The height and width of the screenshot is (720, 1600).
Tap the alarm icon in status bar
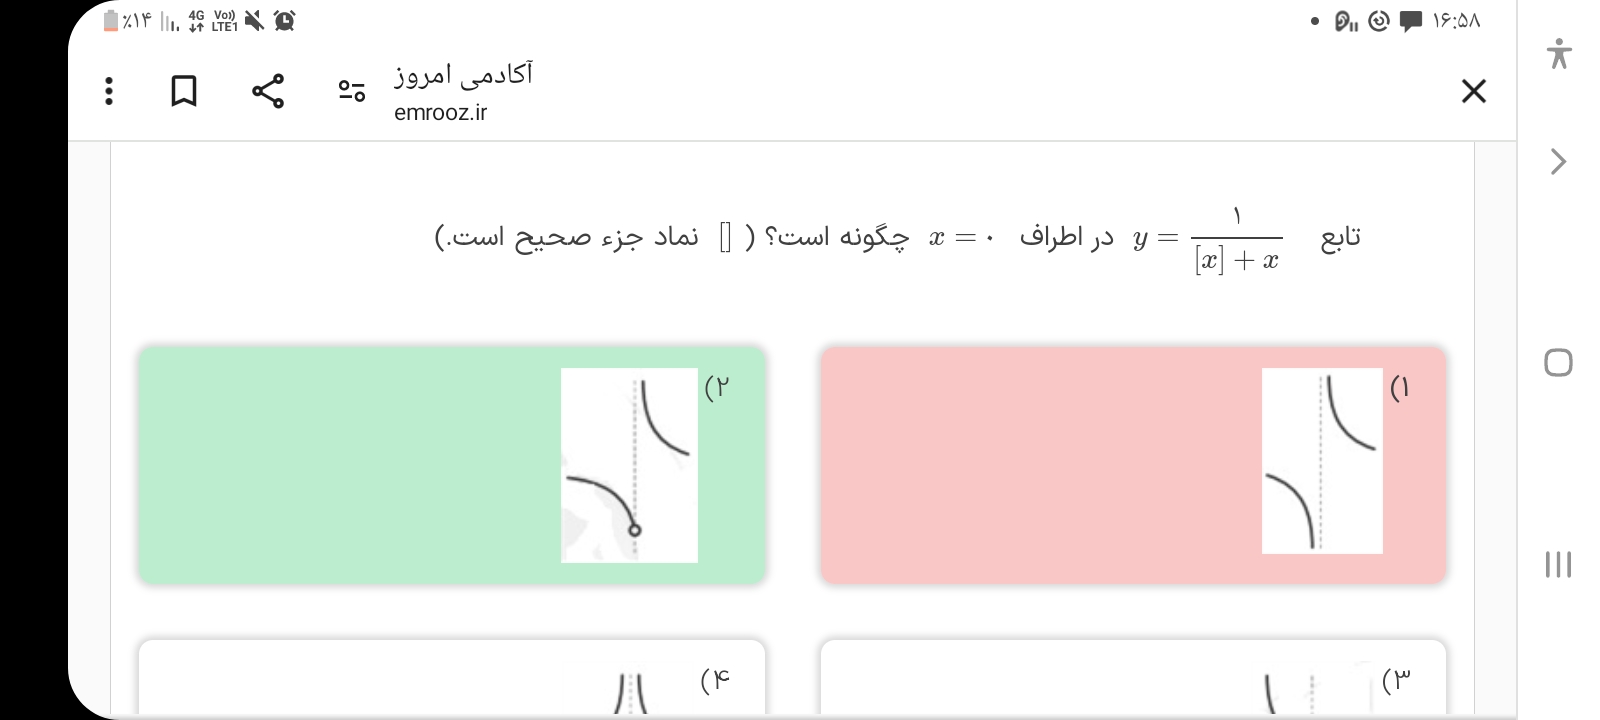click(284, 20)
